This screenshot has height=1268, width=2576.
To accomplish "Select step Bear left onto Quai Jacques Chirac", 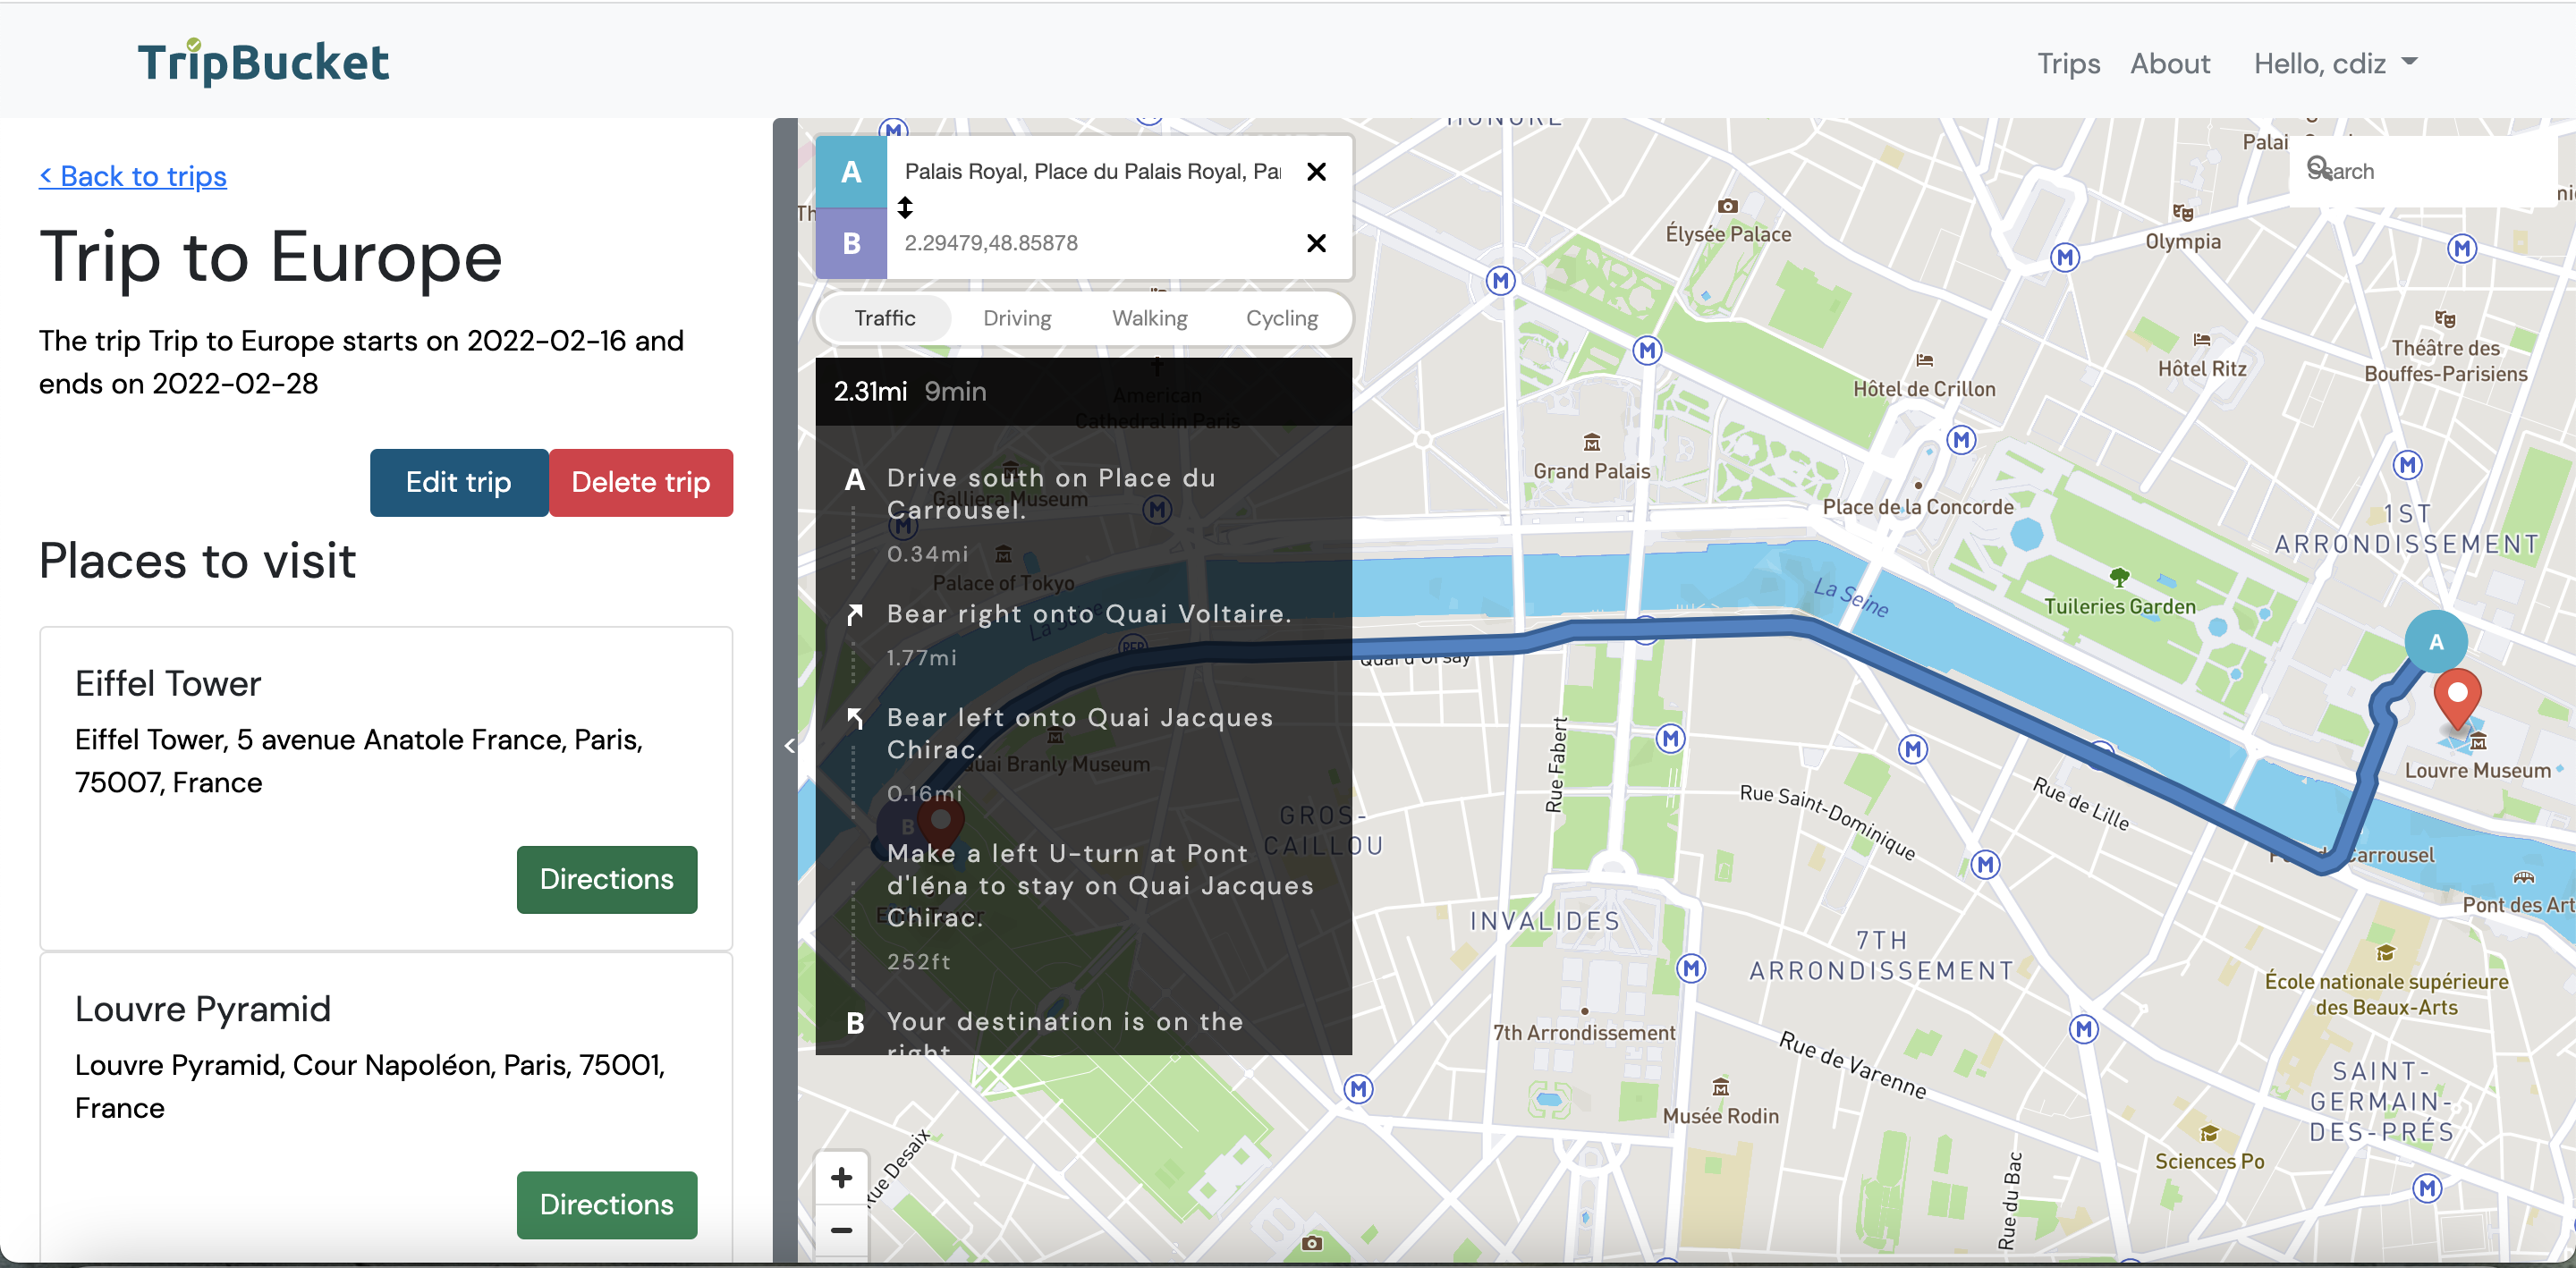I will (x=1083, y=755).
